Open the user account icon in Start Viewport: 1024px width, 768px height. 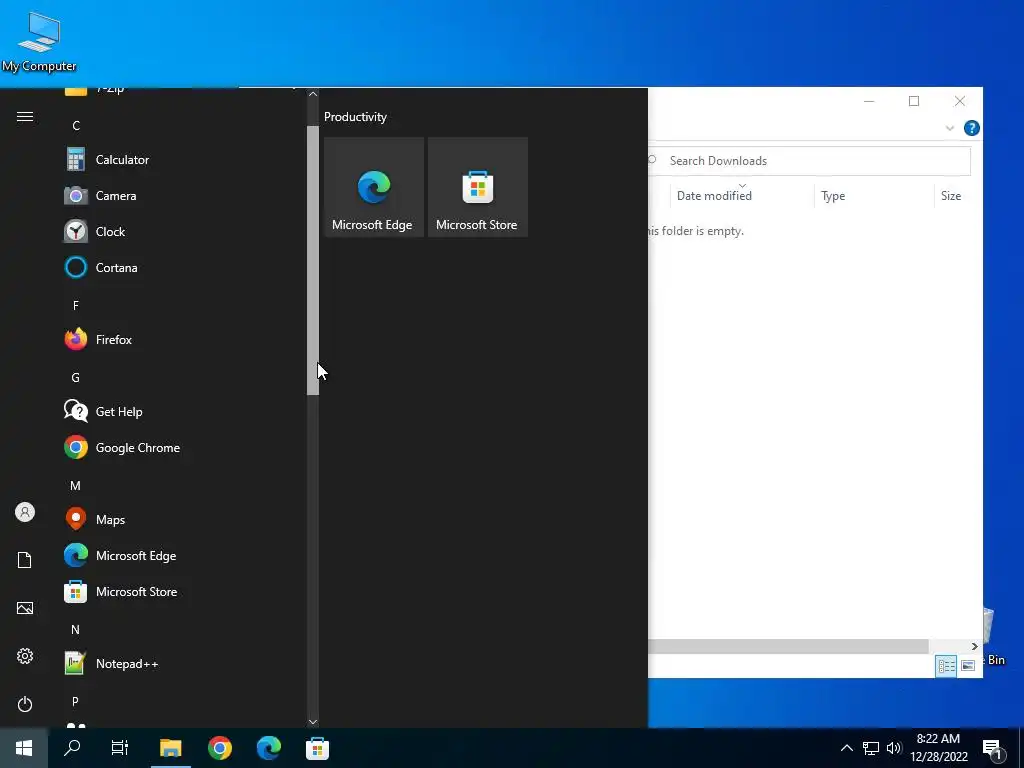[25, 512]
